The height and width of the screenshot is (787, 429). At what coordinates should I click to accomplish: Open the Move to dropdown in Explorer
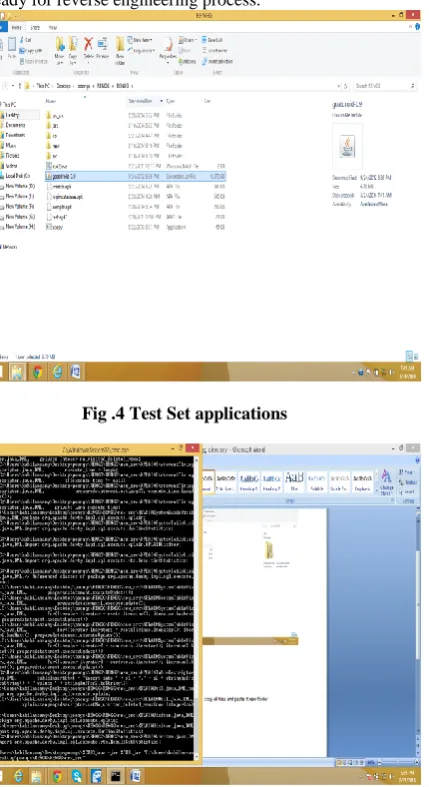pos(60,51)
